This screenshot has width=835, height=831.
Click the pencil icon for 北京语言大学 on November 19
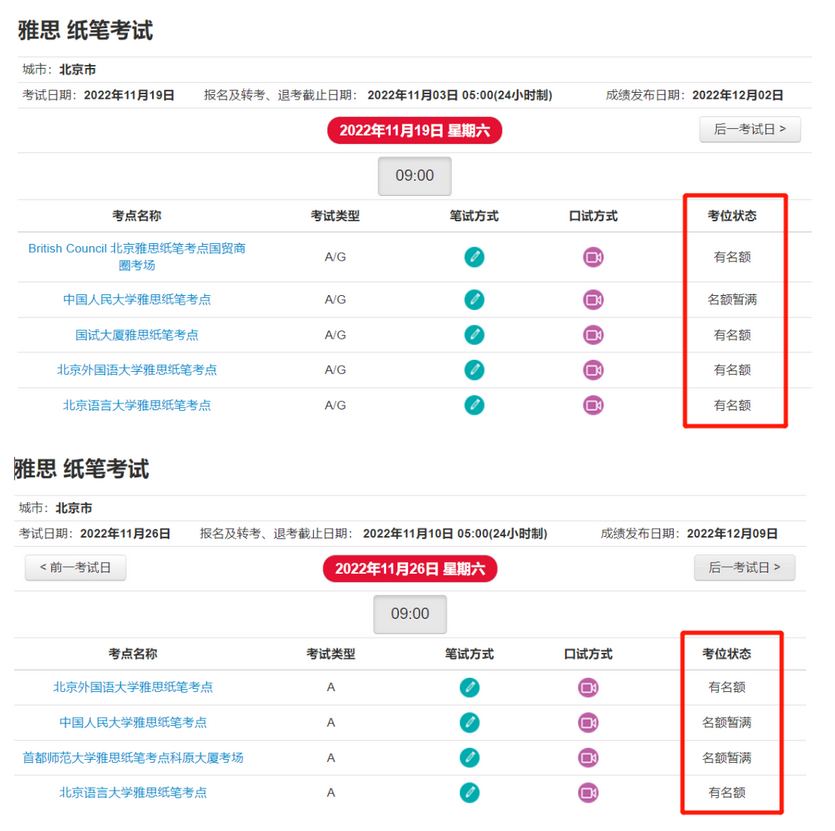(474, 405)
